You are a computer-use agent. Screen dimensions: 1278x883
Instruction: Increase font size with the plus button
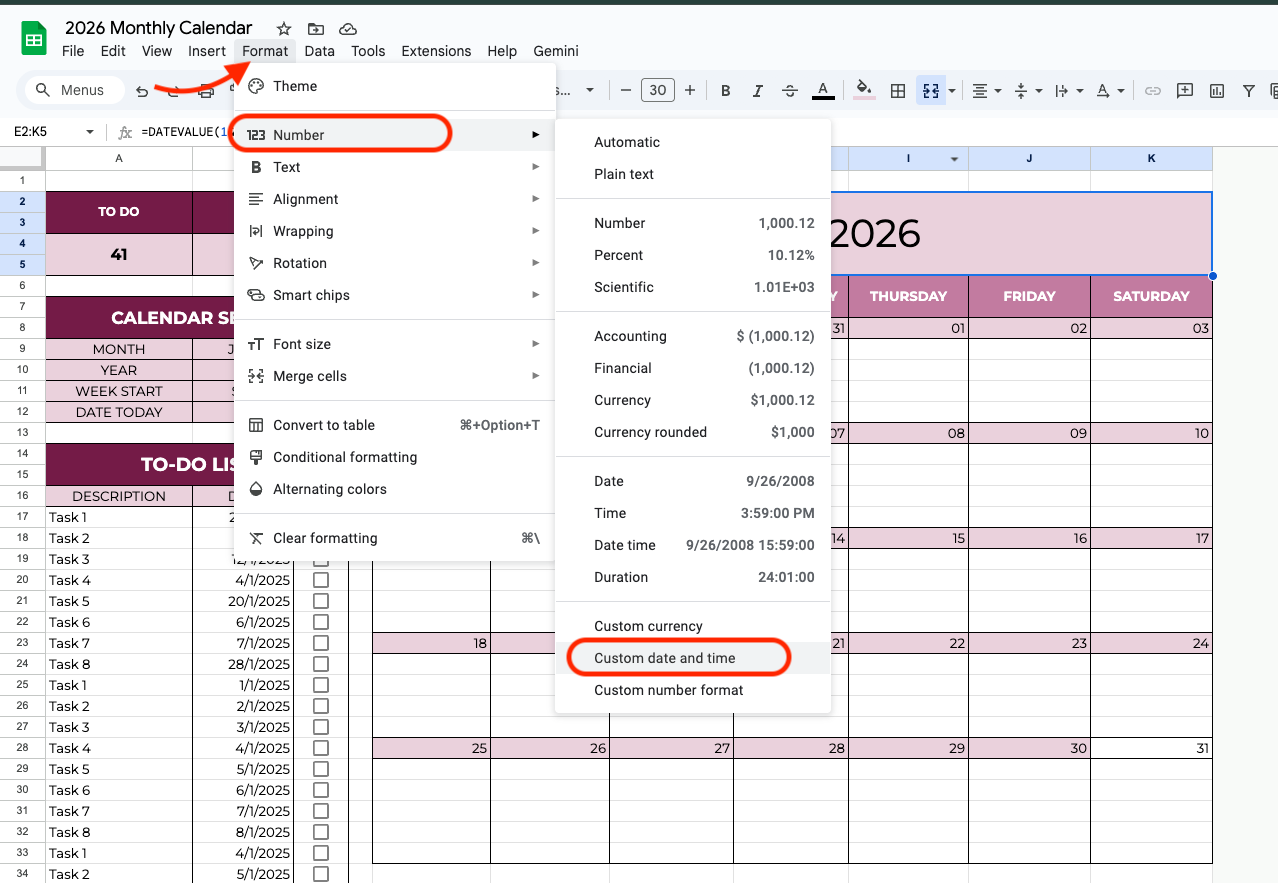(x=689, y=90)
